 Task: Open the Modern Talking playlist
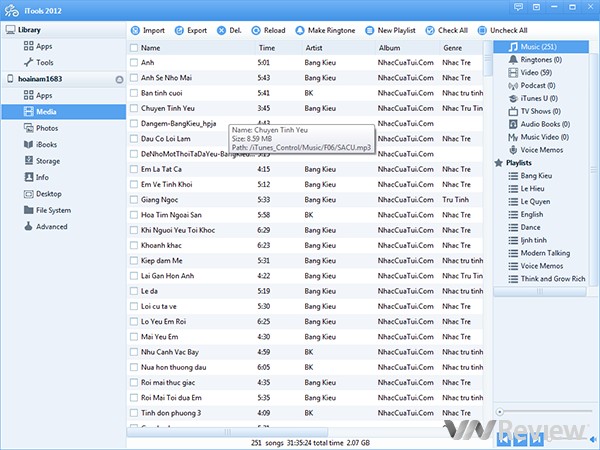[539, 253]
